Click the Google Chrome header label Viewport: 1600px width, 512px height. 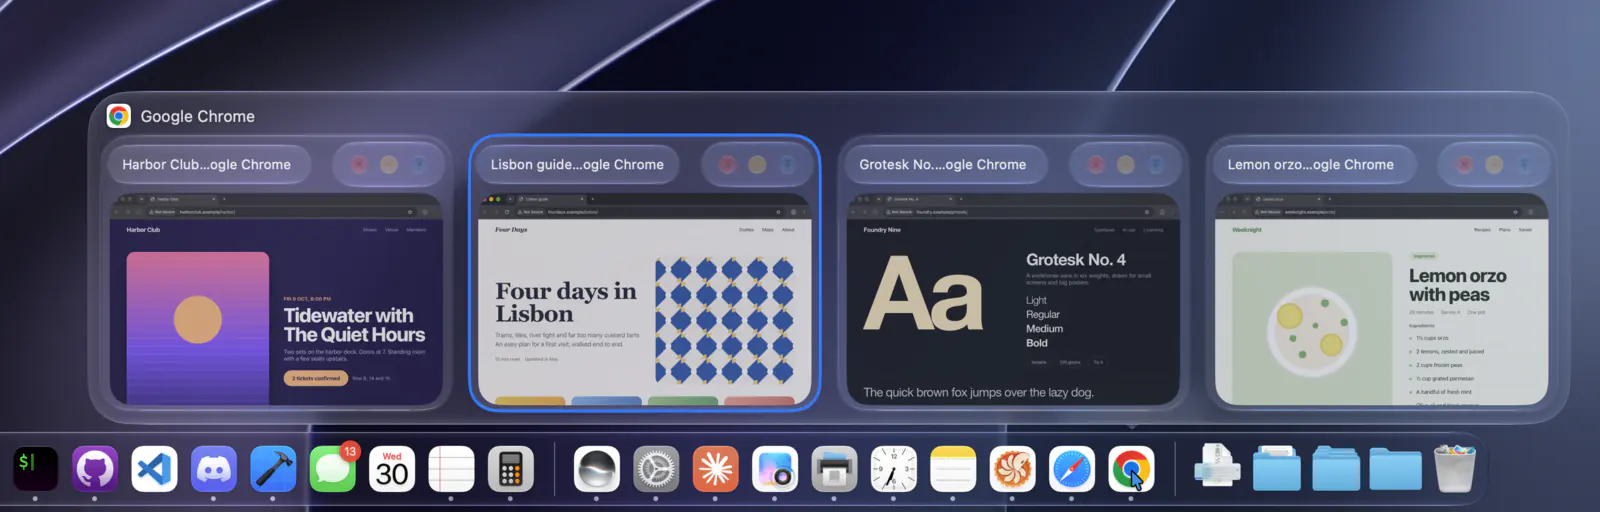pos(198,116)
